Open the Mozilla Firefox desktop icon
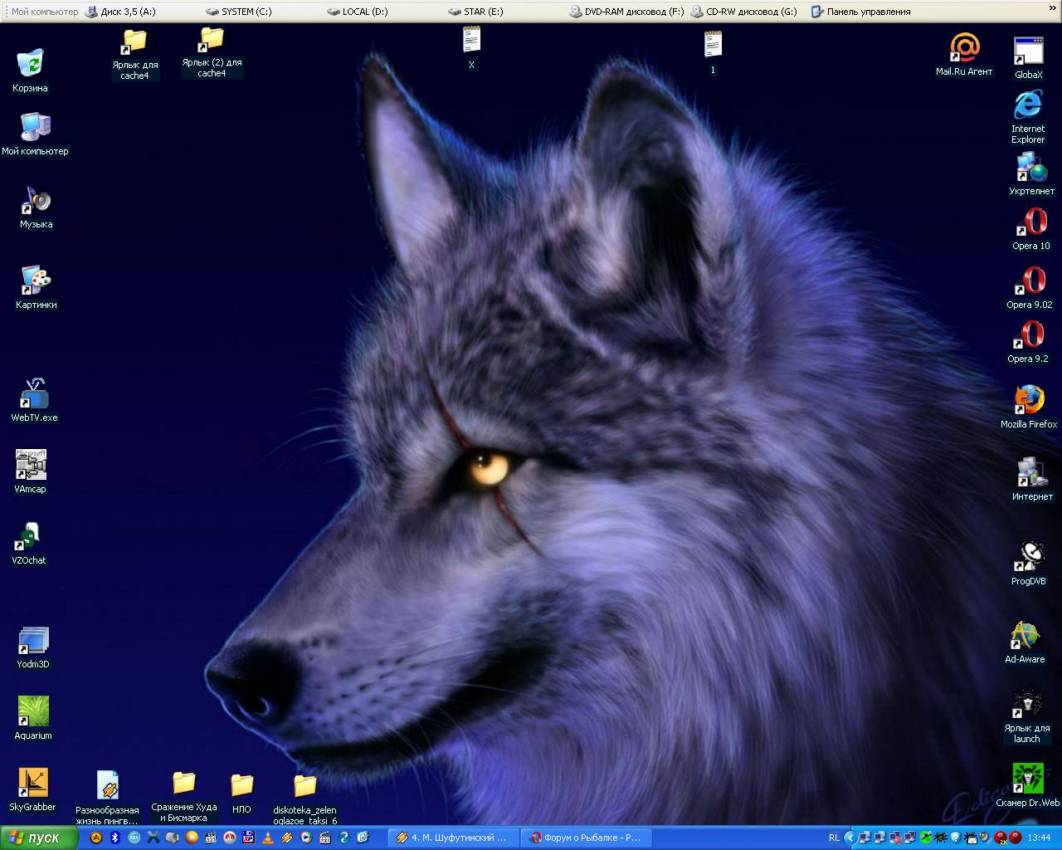Viewport: 1062px width, 850px height. tap(1028, 401)
